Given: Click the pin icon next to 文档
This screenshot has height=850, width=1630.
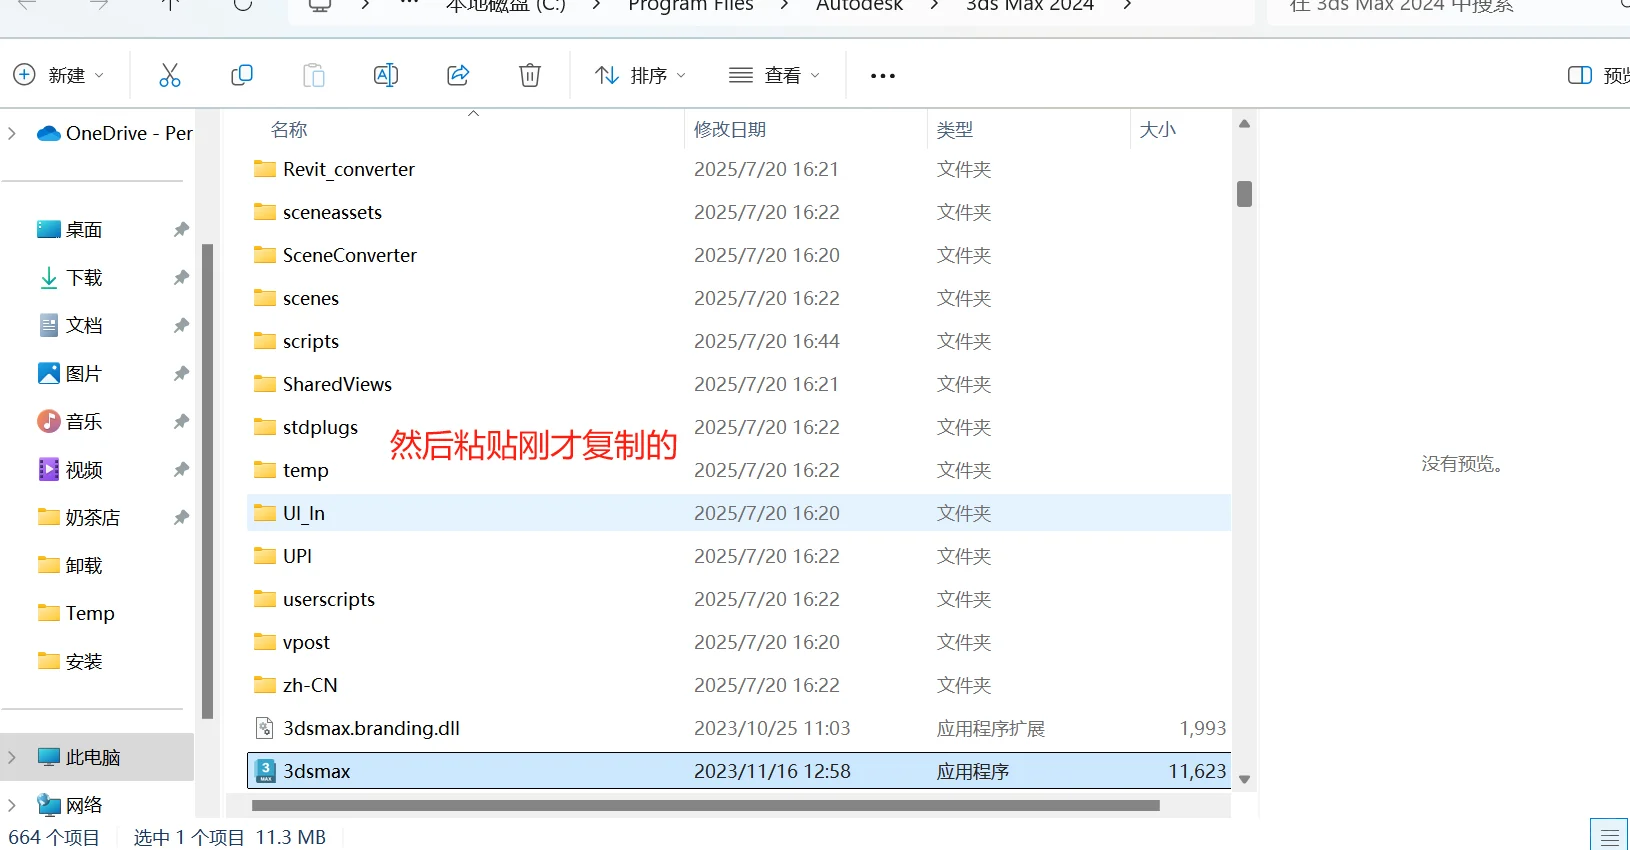Looking at the screenshot, I should coord(181,325).
